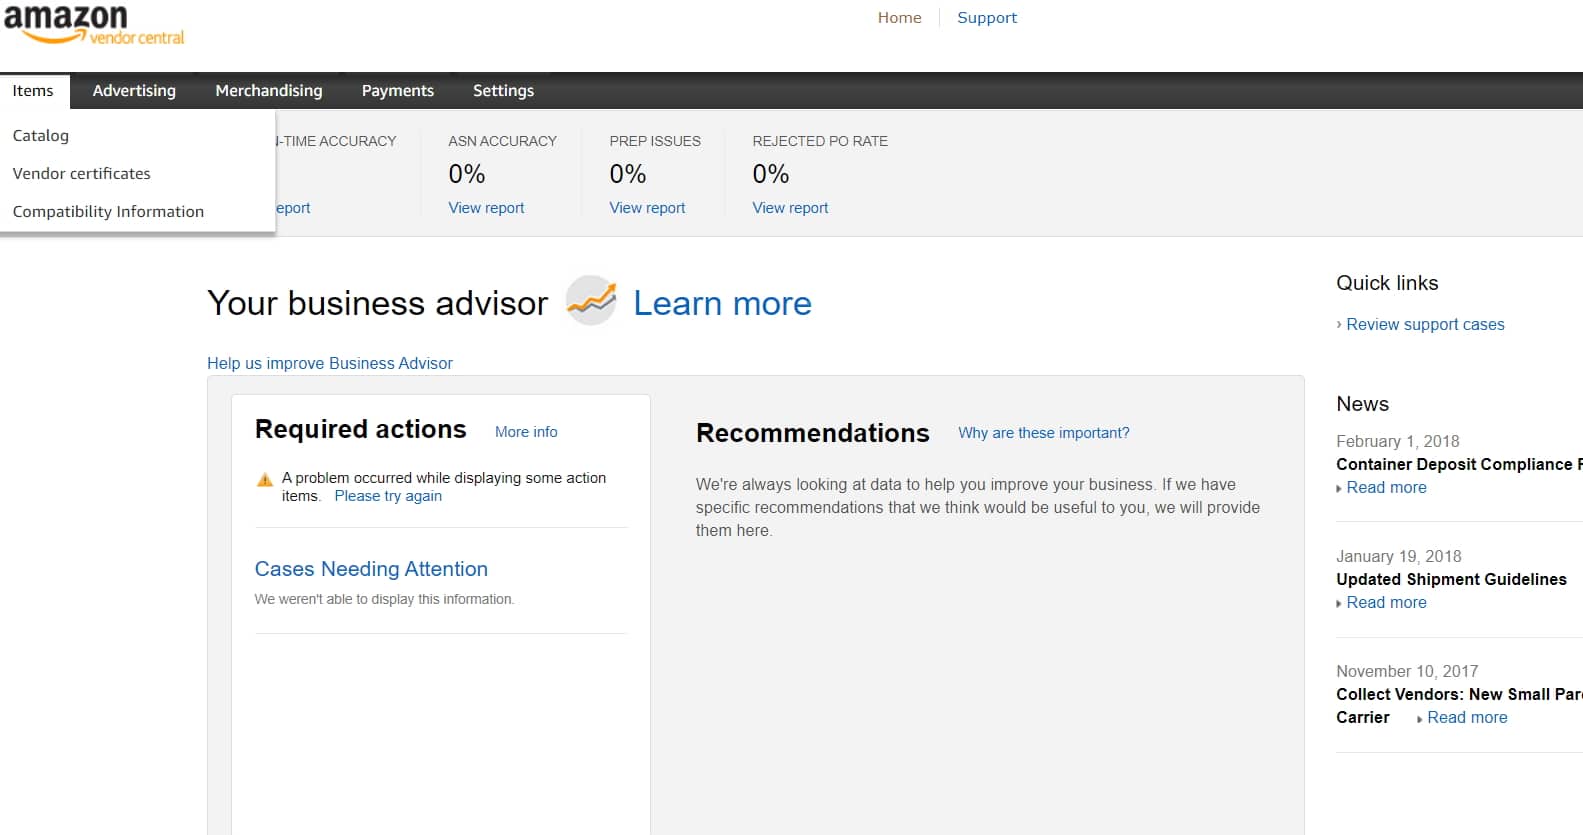Click the January 19, 2018 date
Image resolution: width=1583 pixels, height=835 pixels.
(1398, 556)
